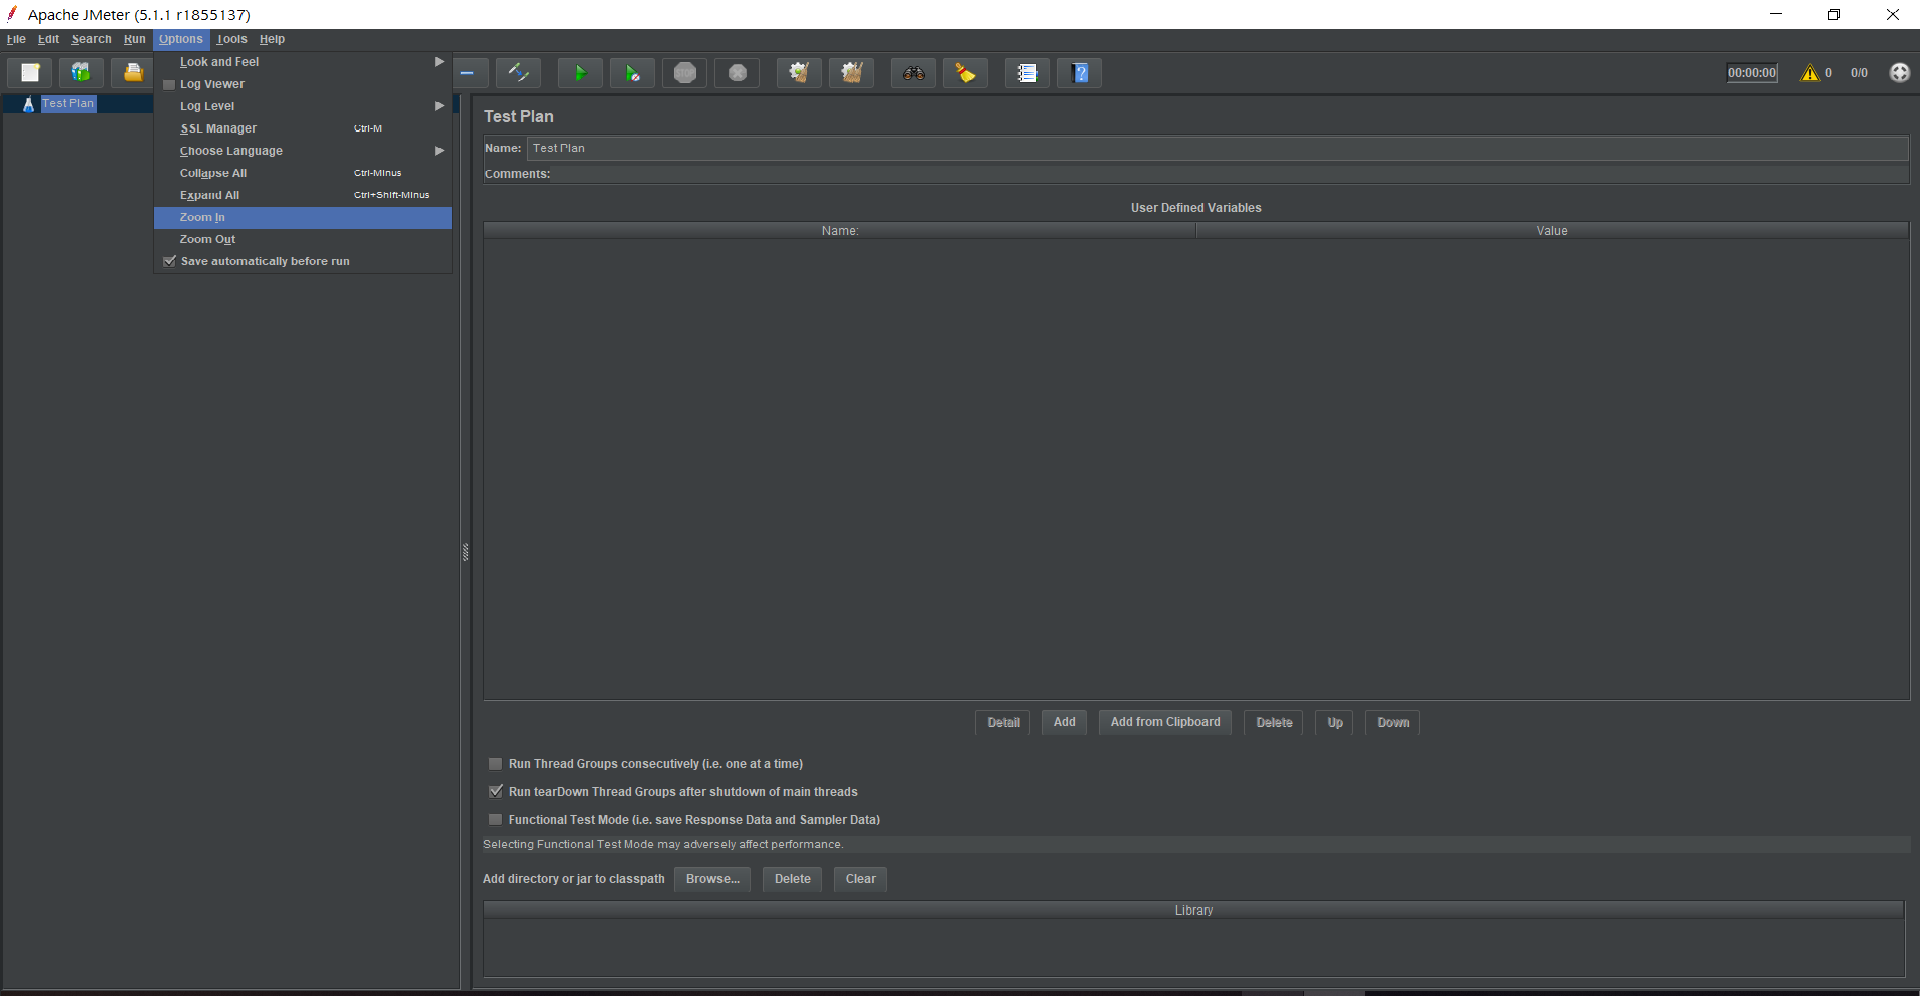Enable Run Thread Groups consecutively checkbox

click(496, 764)
